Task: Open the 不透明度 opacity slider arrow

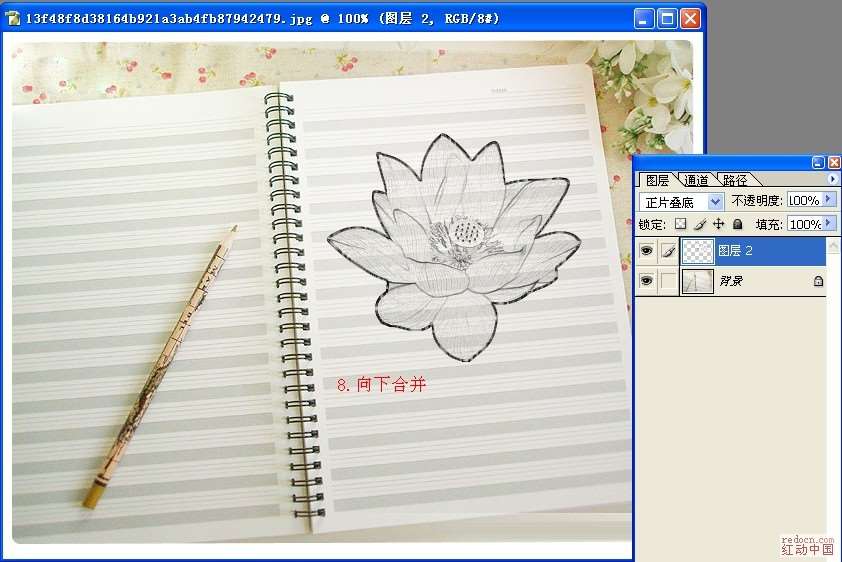Action: (x=829, y=200)
